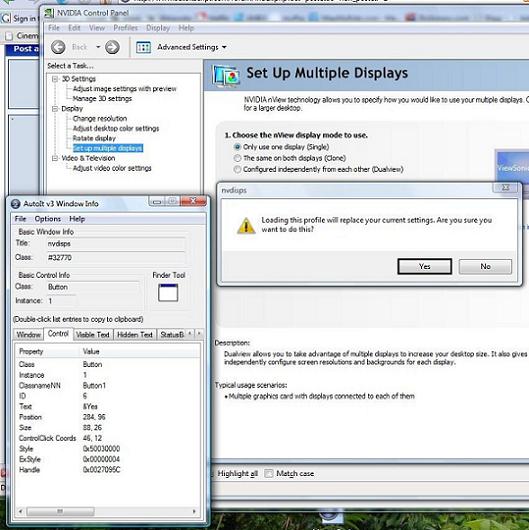Click the AutoIt v3 Window Info title icon
This screenshot has width=529, height=530.
[16, 204]
